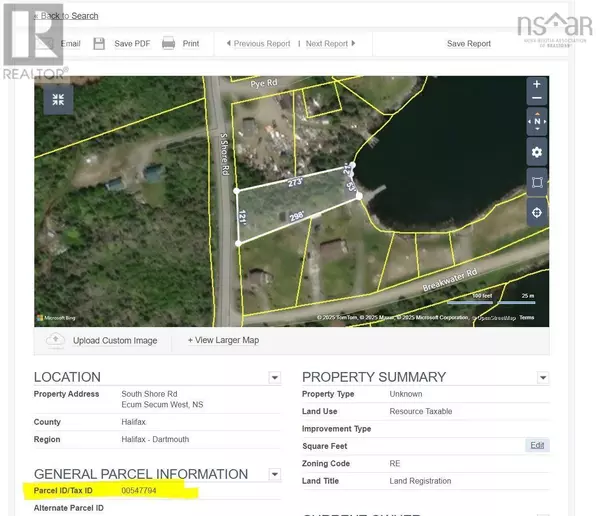Activate the area selection square tool
The height and width of the screenshot is (516, 600).
(x=537, y=182)
